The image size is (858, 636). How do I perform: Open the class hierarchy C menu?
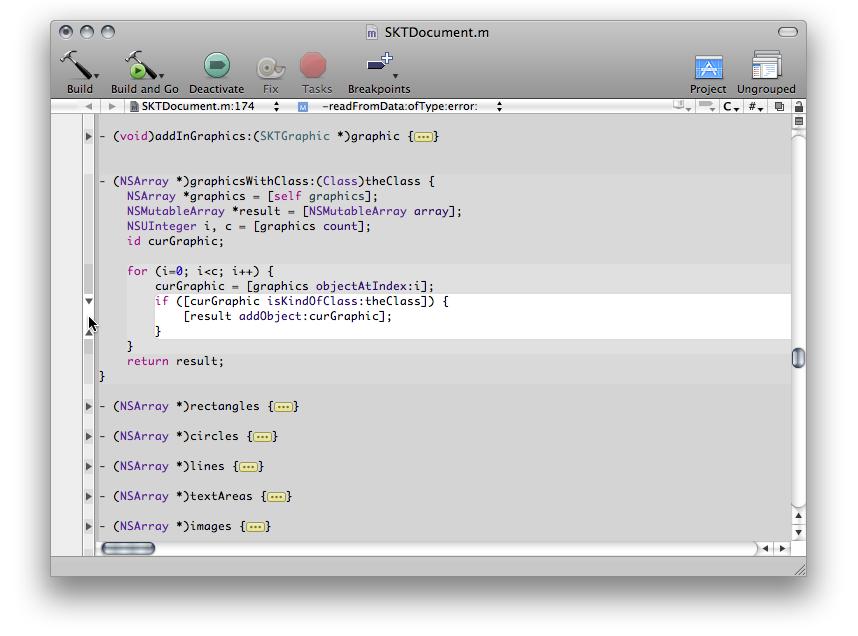point(731,106)
